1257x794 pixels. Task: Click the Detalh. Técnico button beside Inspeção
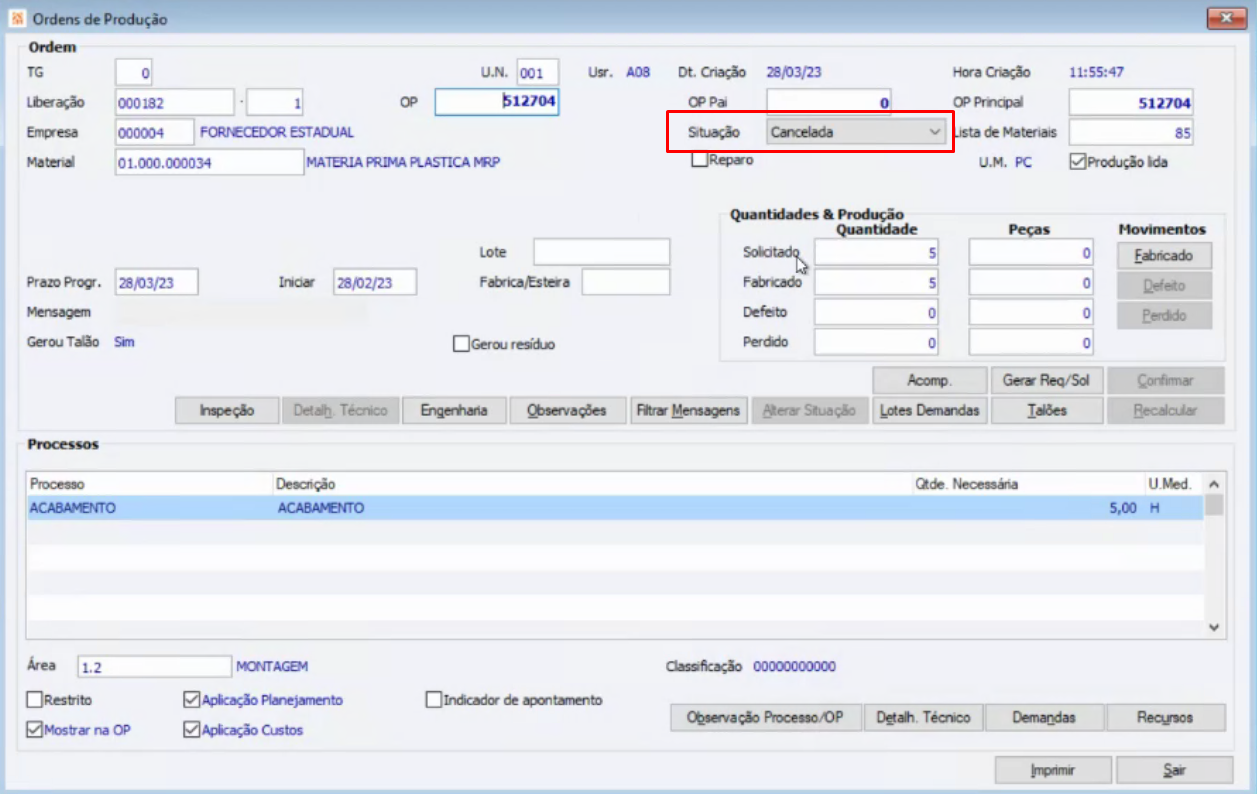[341, 410]
